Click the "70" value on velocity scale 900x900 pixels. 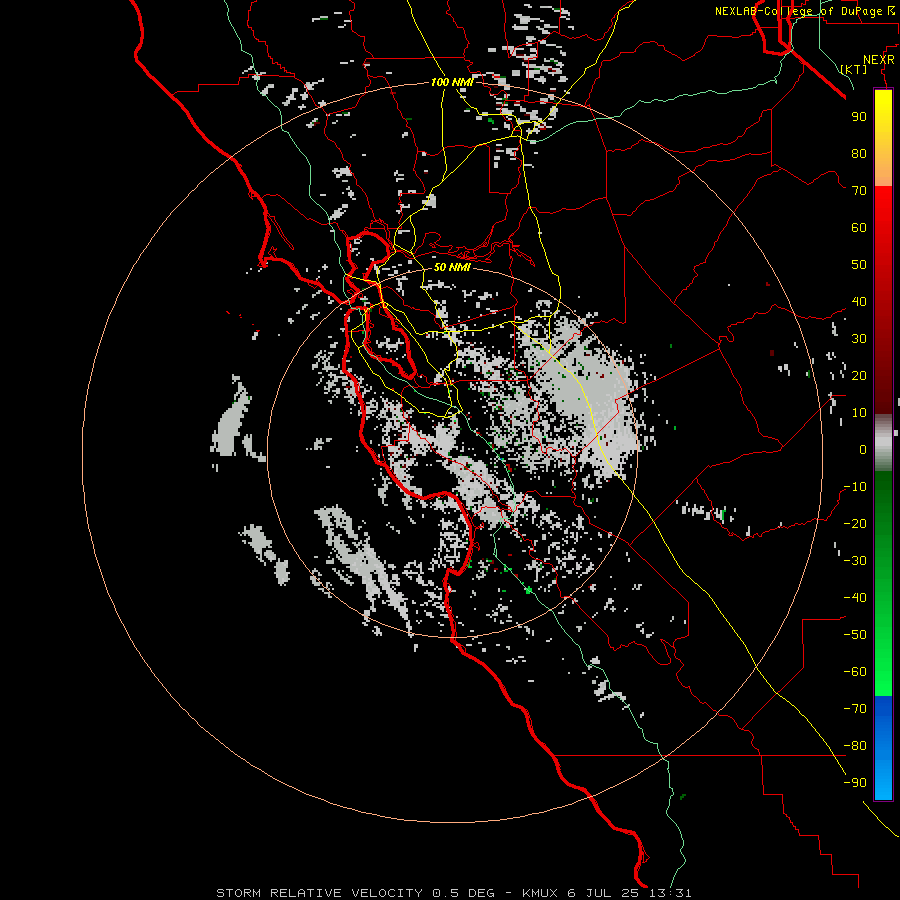coord(859,191)
